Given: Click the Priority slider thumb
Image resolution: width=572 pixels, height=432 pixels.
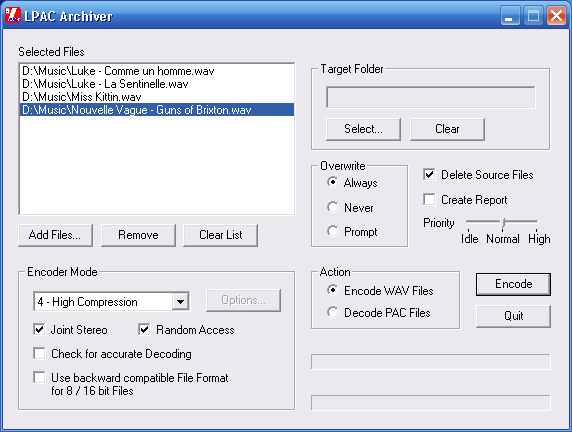Looking at the screenshot, I should coord(503,223).
